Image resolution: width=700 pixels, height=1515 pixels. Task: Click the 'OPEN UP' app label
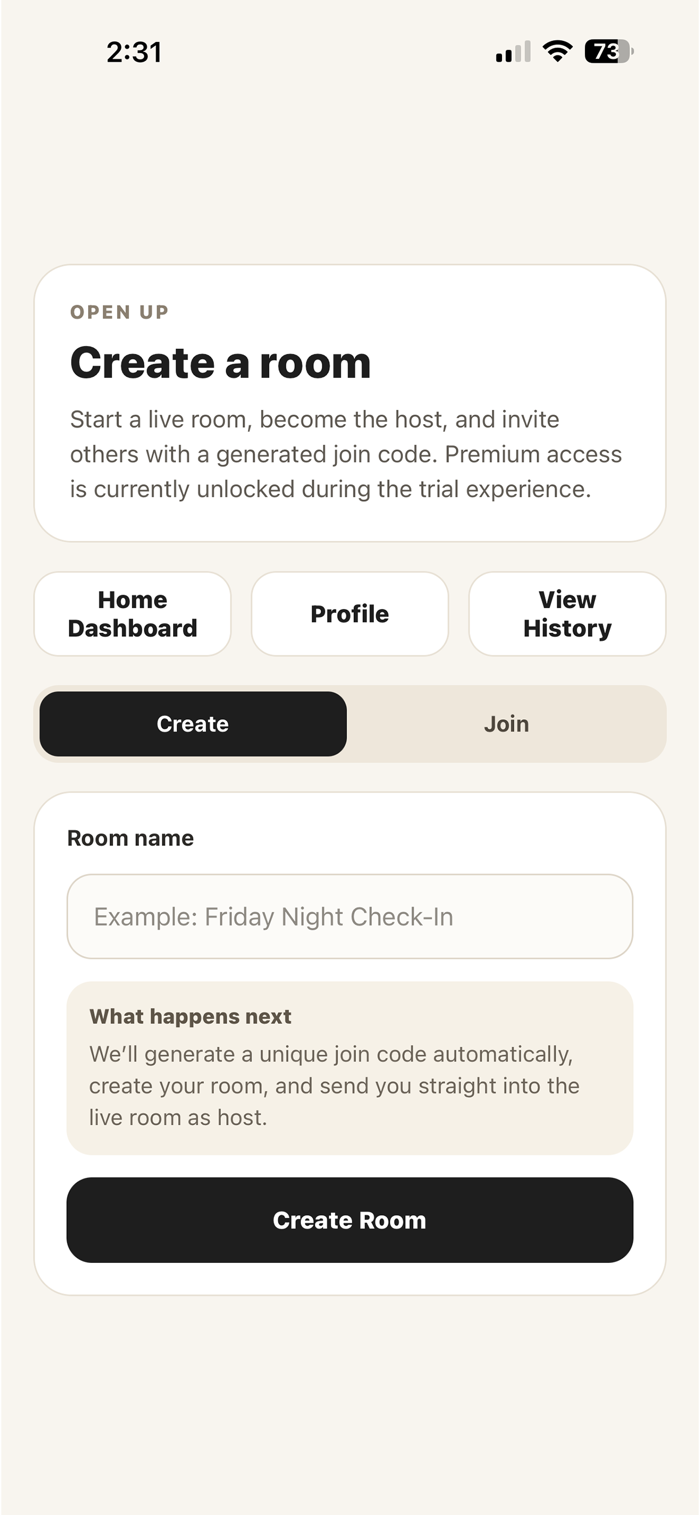click(x=119, y=312)
